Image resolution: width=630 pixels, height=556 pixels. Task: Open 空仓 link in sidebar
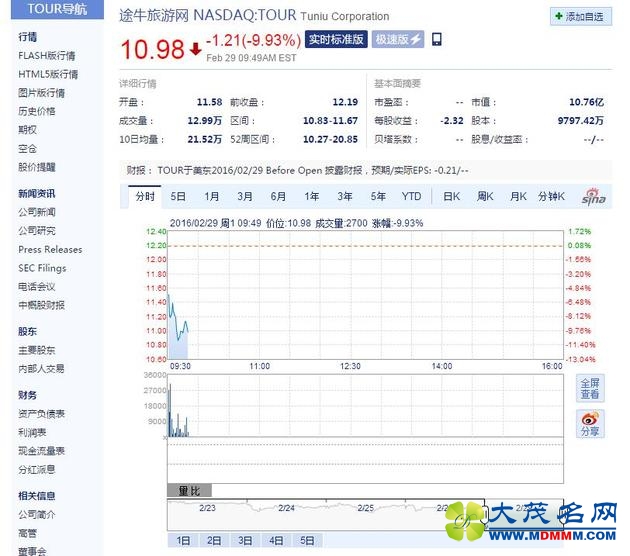27,149
